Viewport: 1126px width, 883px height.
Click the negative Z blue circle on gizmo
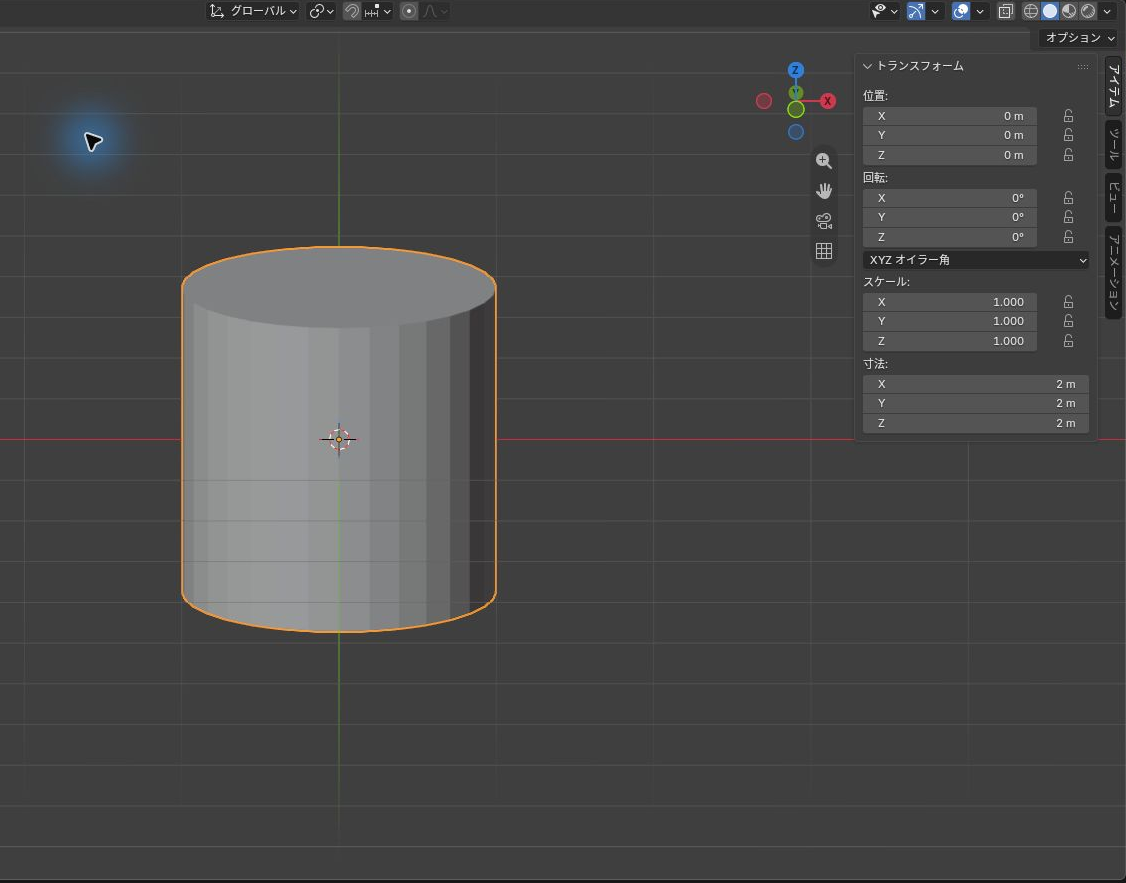pos(796,132)
